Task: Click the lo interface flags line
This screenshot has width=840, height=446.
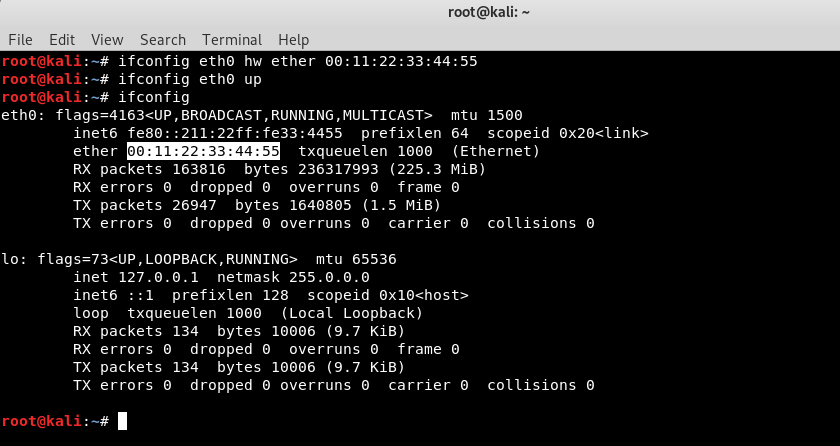Action: pyautogui.click(x=199, y=259)
